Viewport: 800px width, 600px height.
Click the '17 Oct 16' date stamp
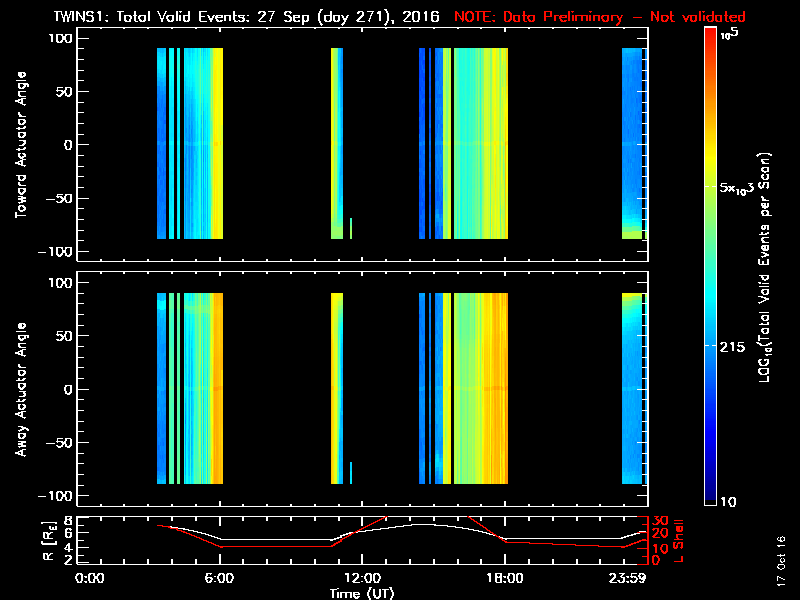pyautogui.click(x=781, y=566)
